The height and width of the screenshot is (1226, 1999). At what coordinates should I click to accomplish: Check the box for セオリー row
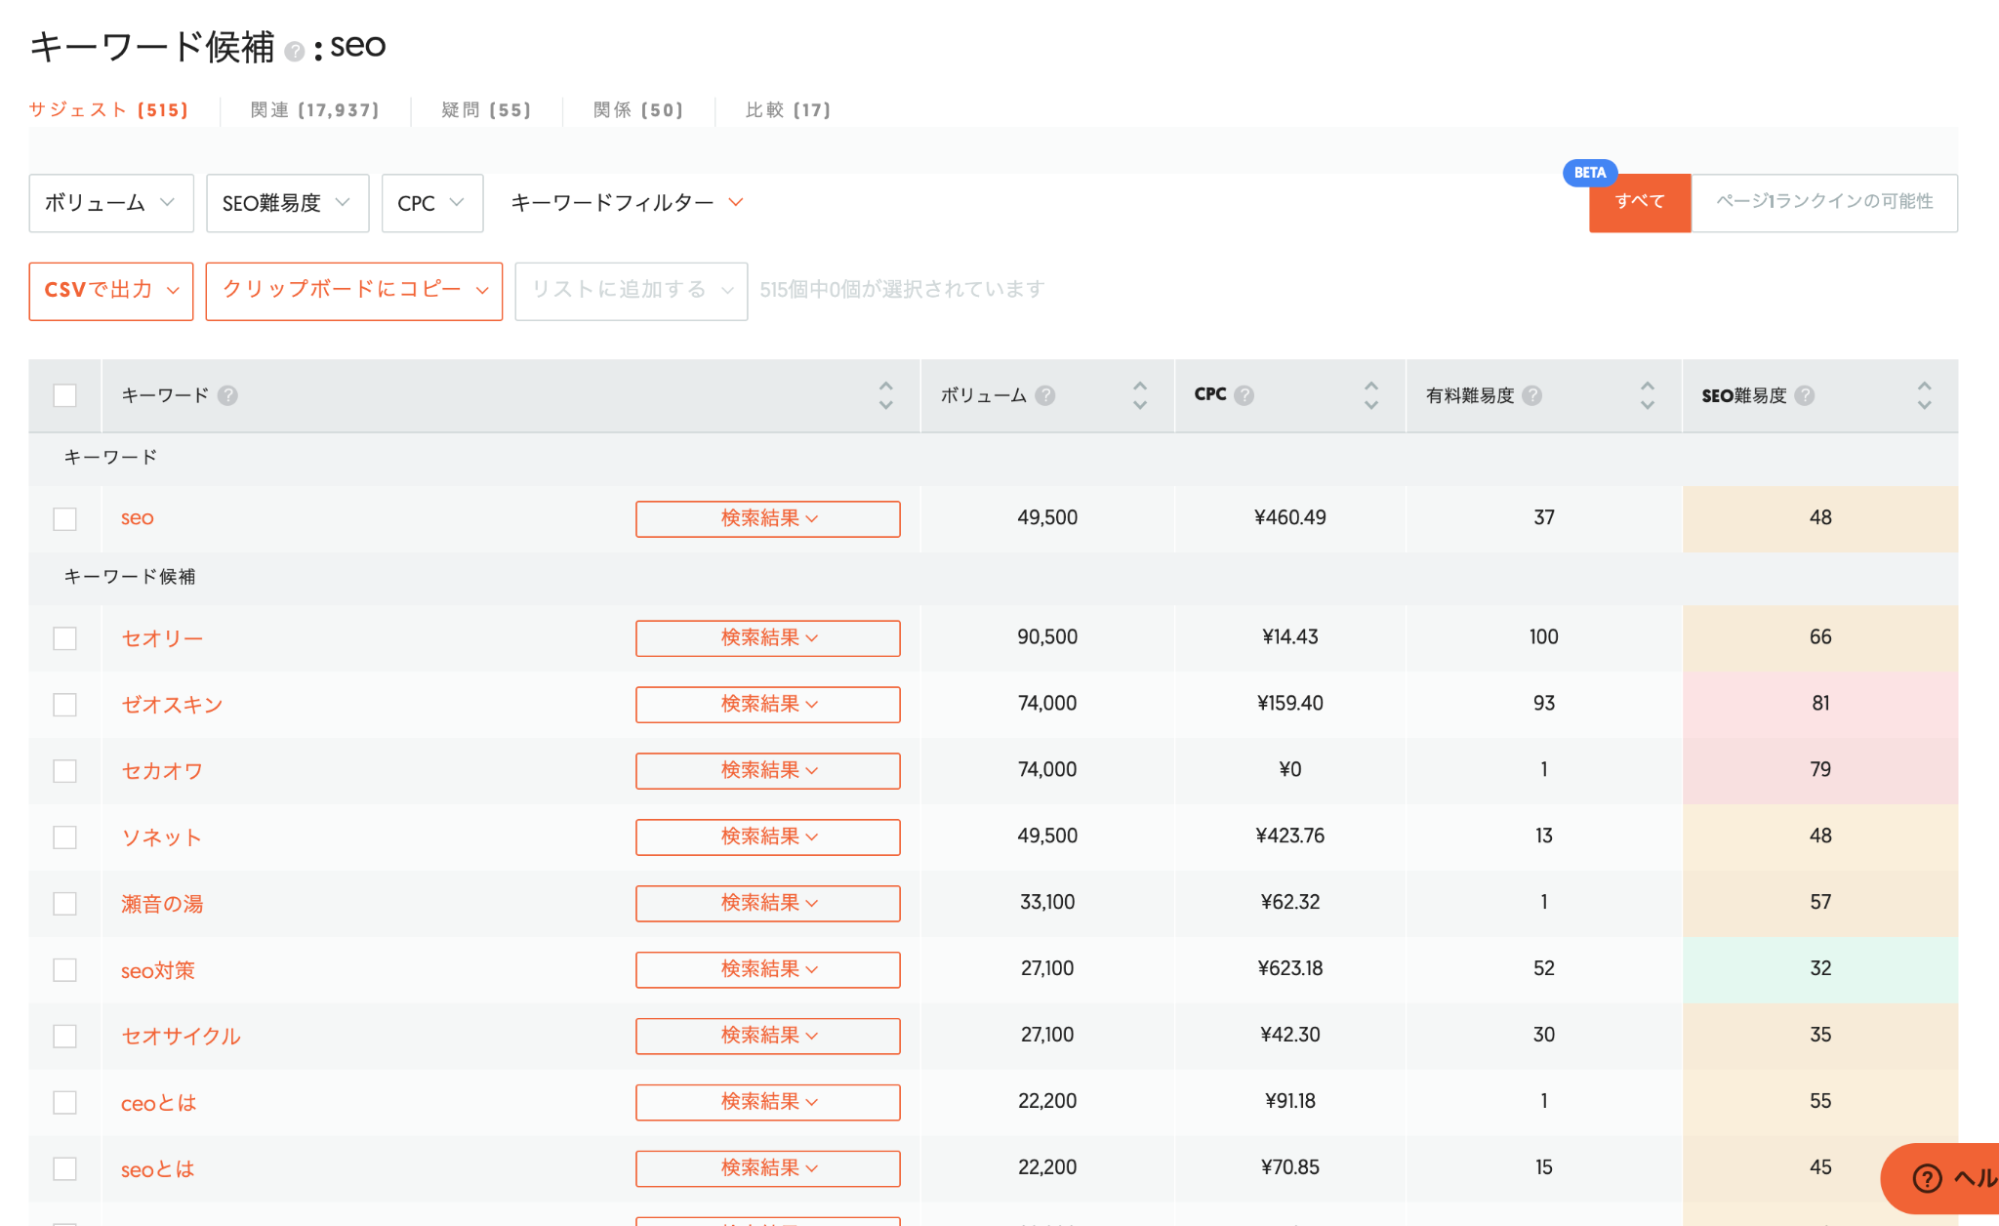point(65,638)
